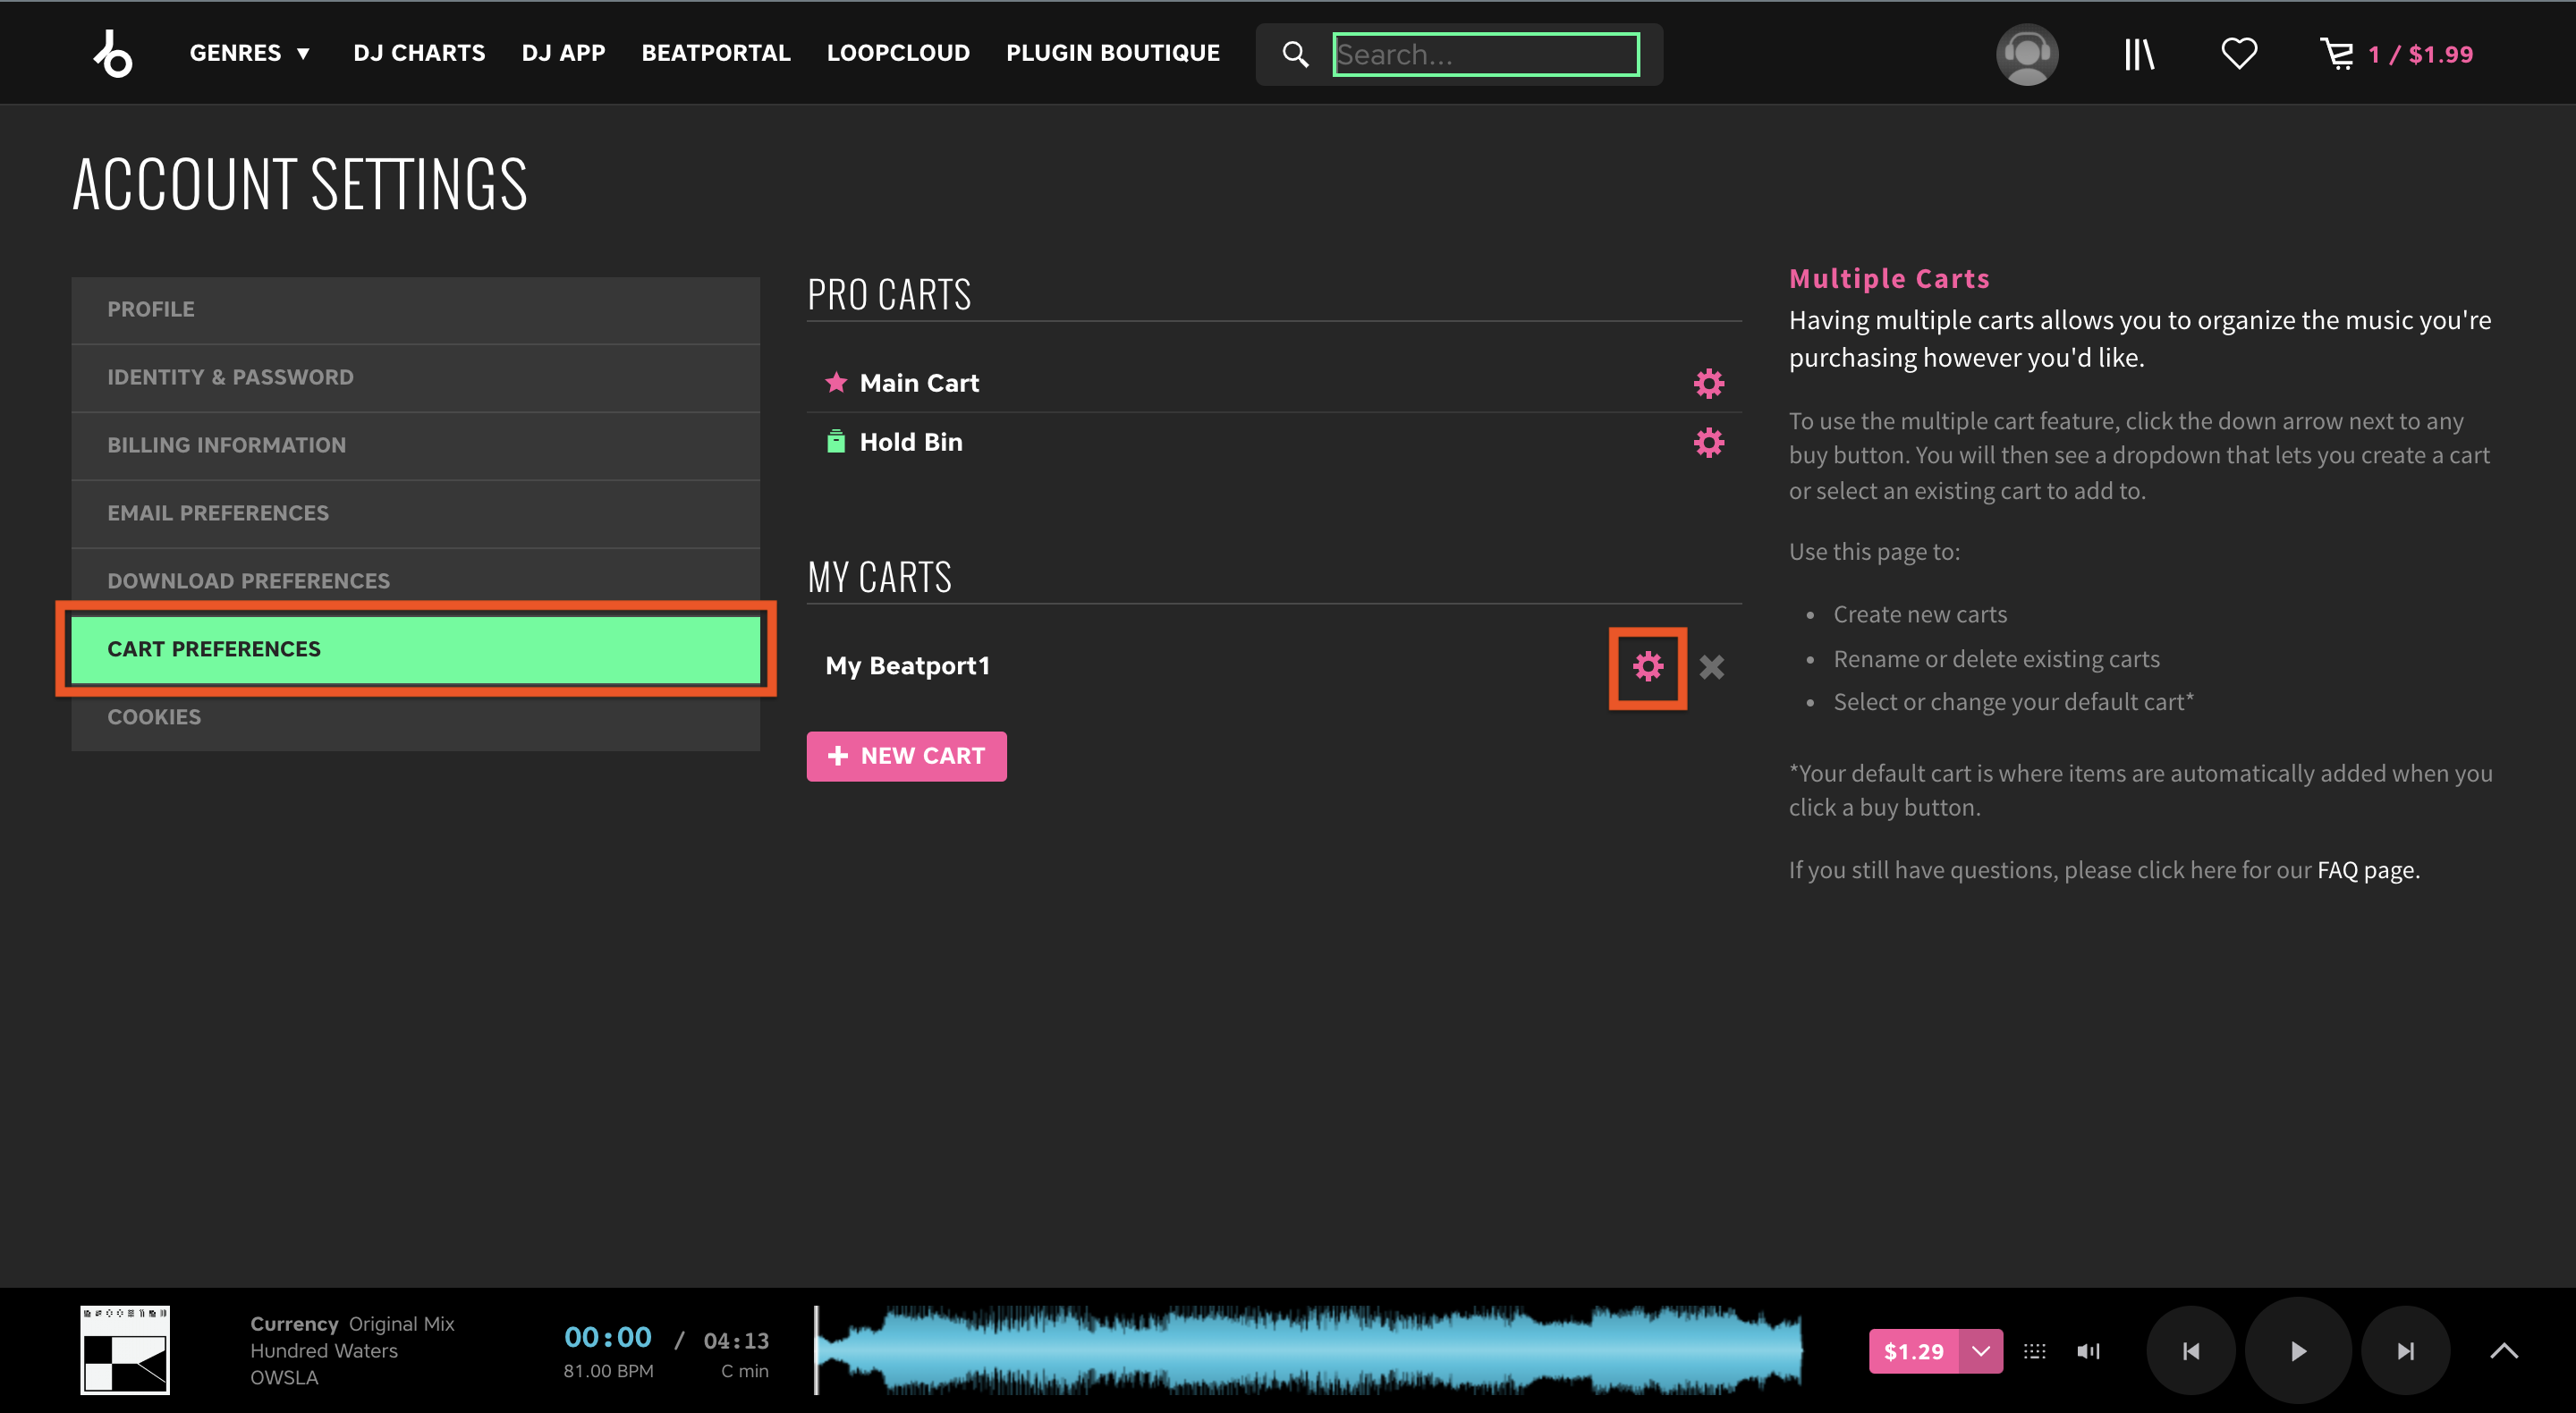The height and width of the screenshot is (1413, 2576).
Task: Click the My Beatport1 cart name
Action: 907,666
